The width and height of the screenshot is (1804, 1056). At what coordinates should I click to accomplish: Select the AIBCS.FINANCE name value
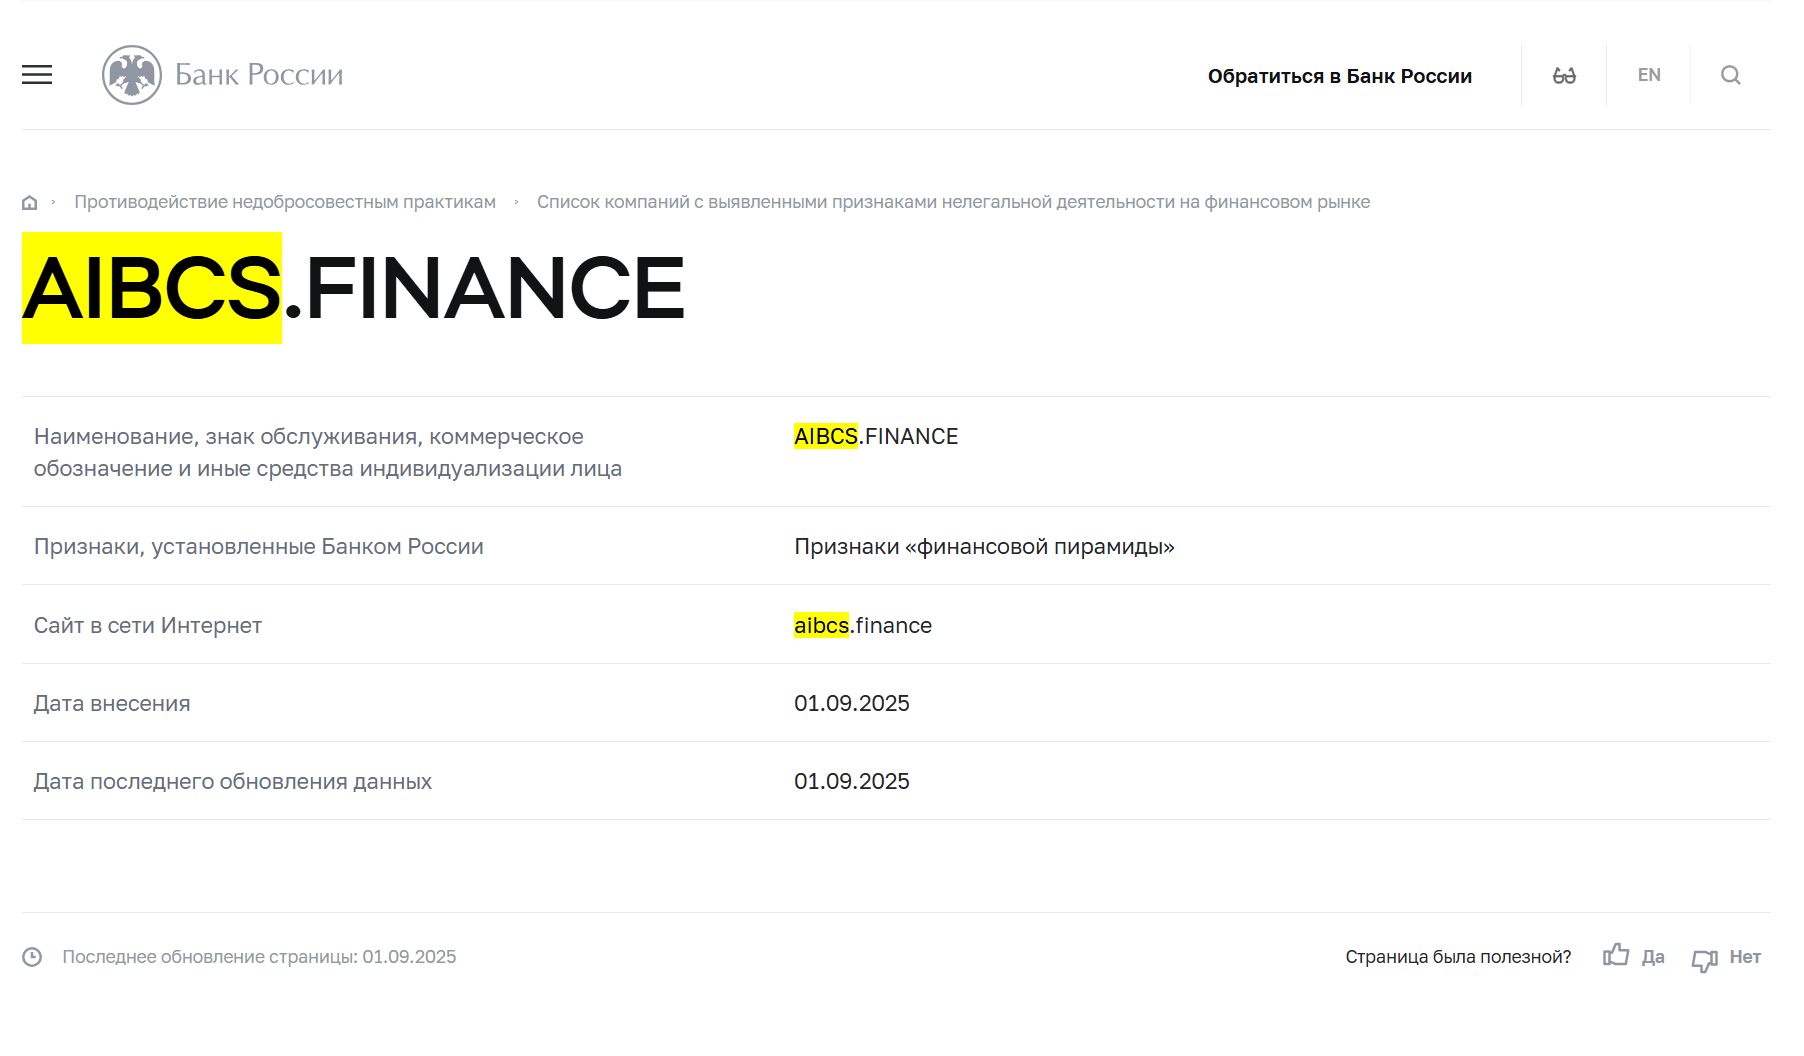click(x=876, y=436)
